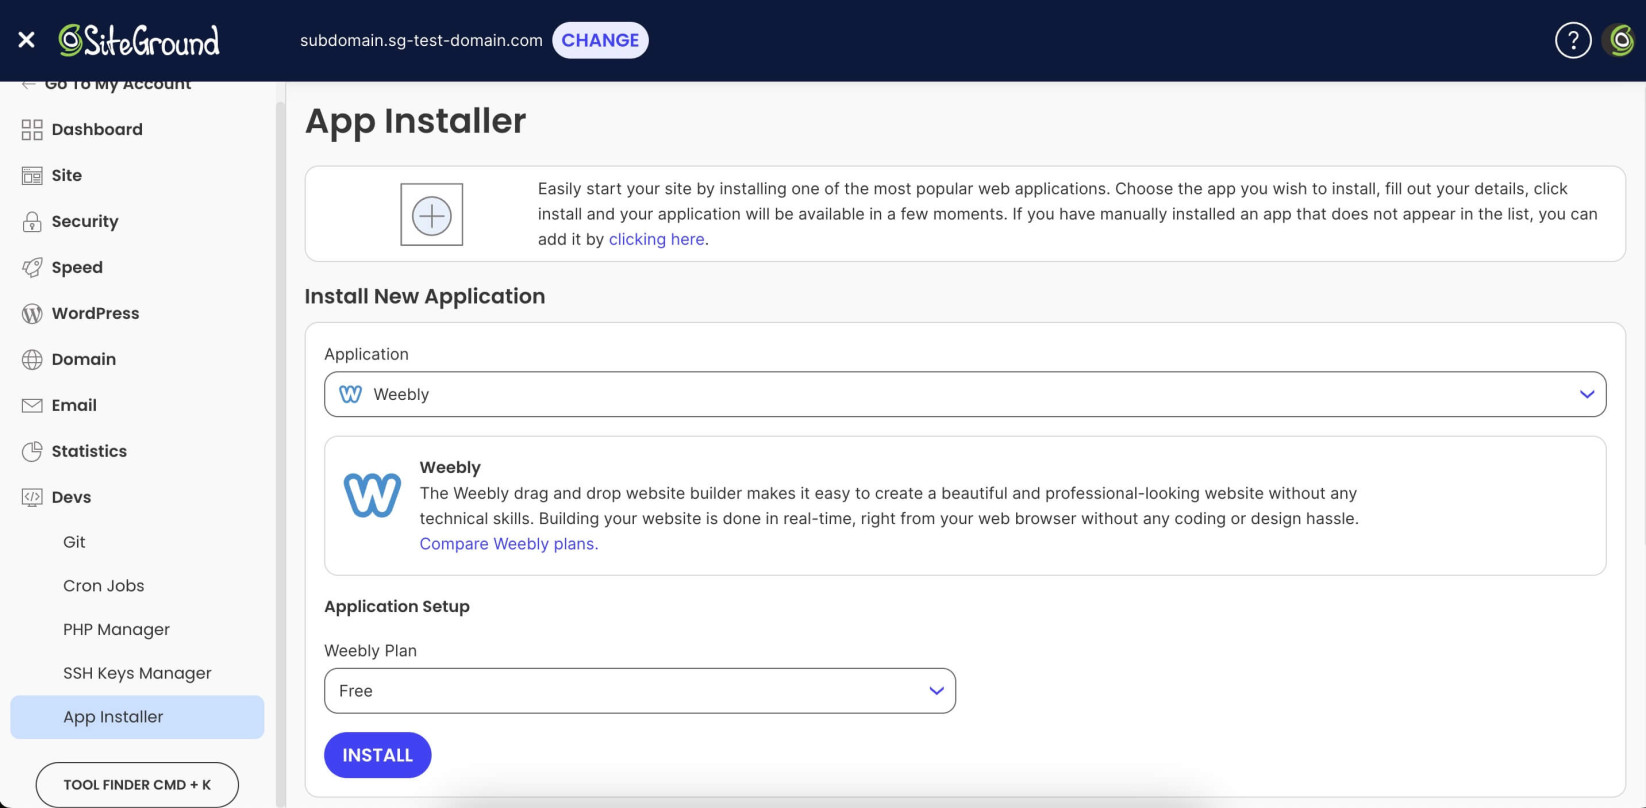Click the large Weebly logo
The width and height of the screenshot is (1646, 808).
pos(372,495)
